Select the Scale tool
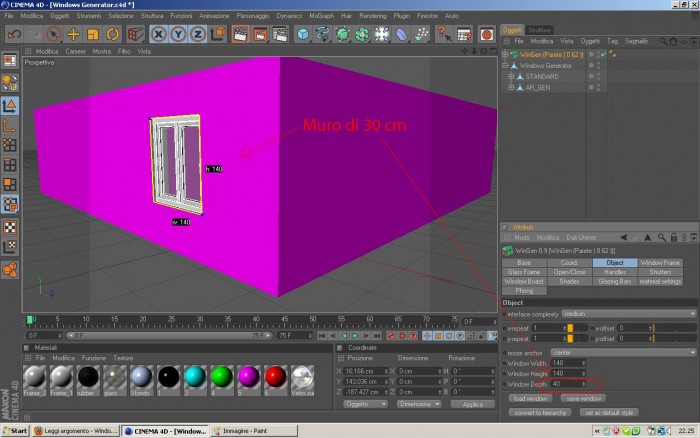The width and height of the screenshot is (700, 438). pos(92,34)
